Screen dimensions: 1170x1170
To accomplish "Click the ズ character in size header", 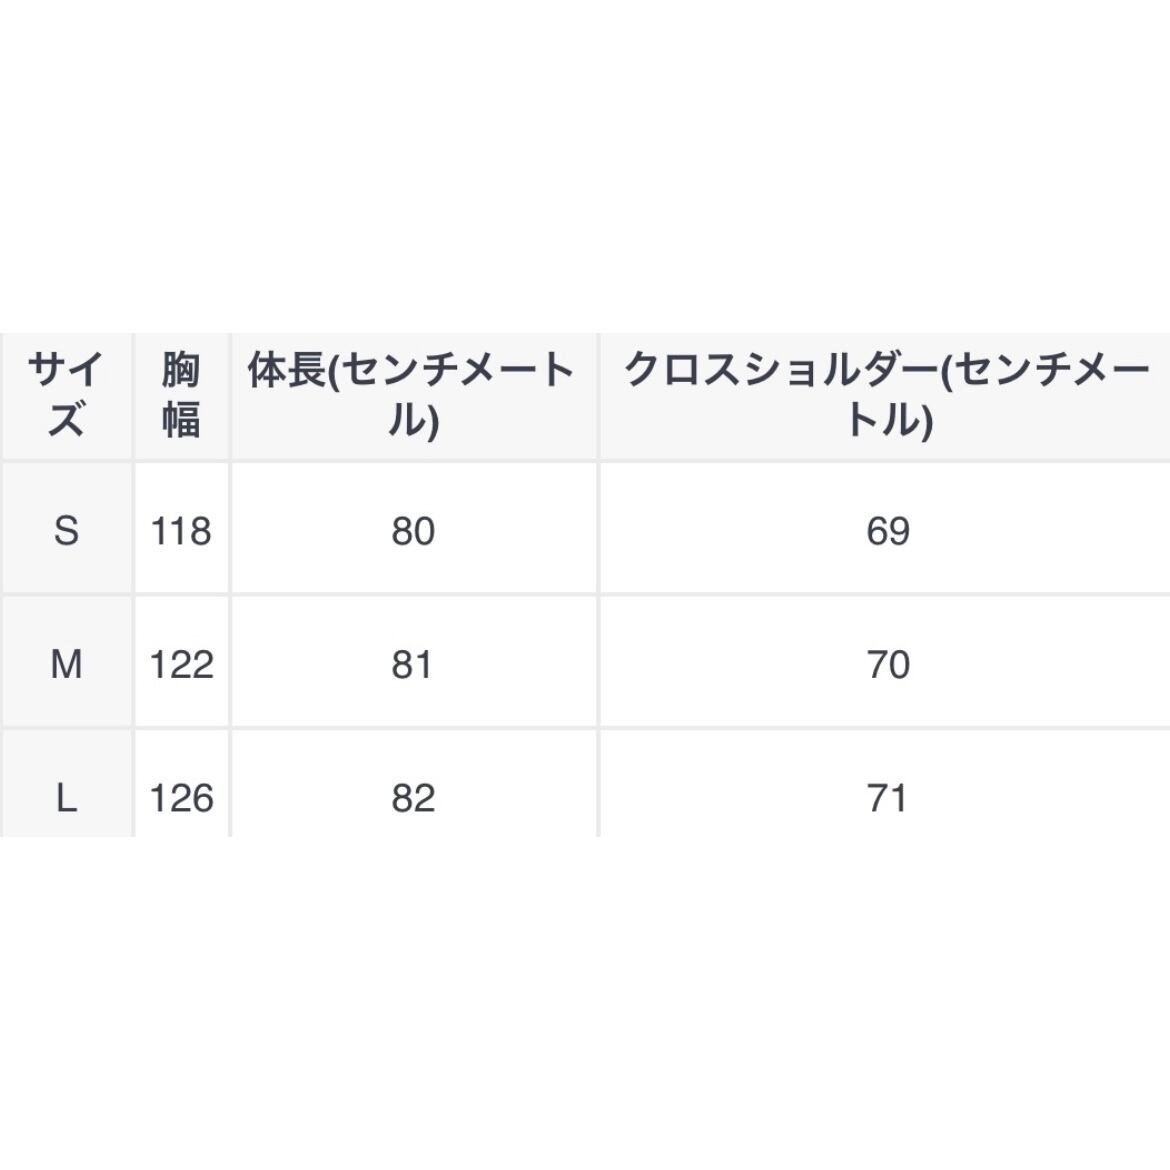I will point(66,420).
